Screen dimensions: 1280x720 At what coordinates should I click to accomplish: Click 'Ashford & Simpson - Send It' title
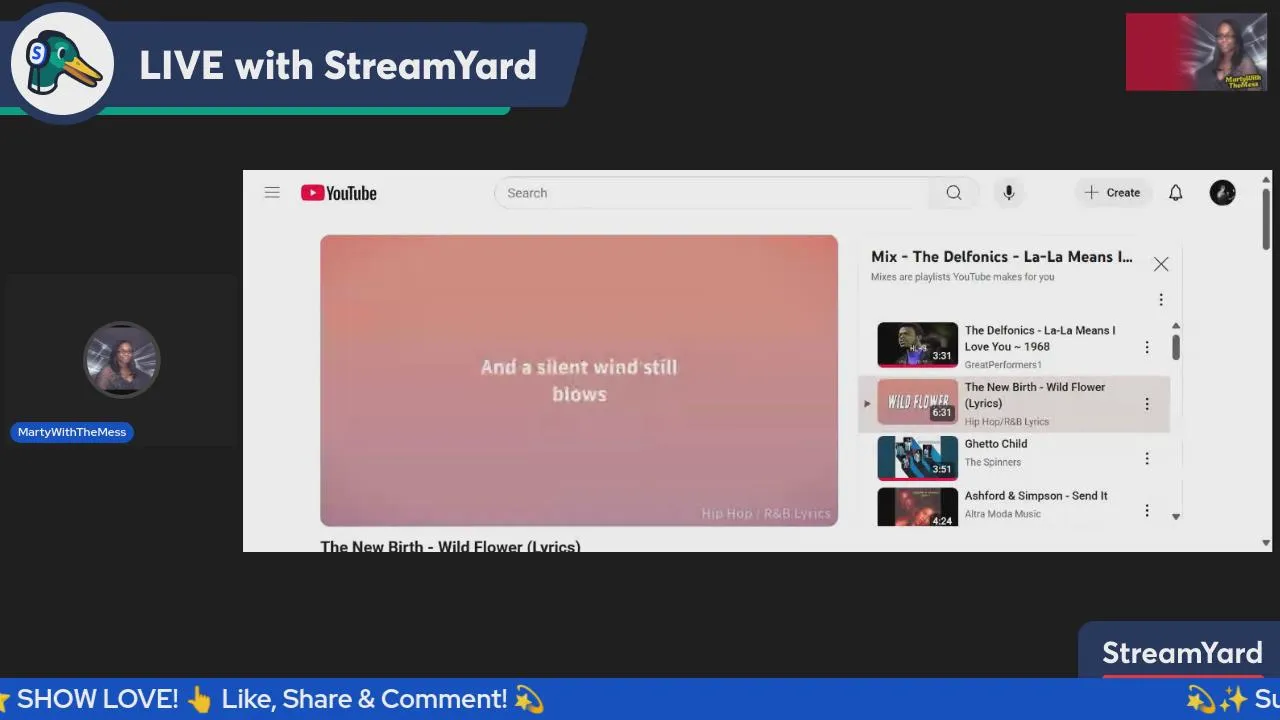[1036, 496]
